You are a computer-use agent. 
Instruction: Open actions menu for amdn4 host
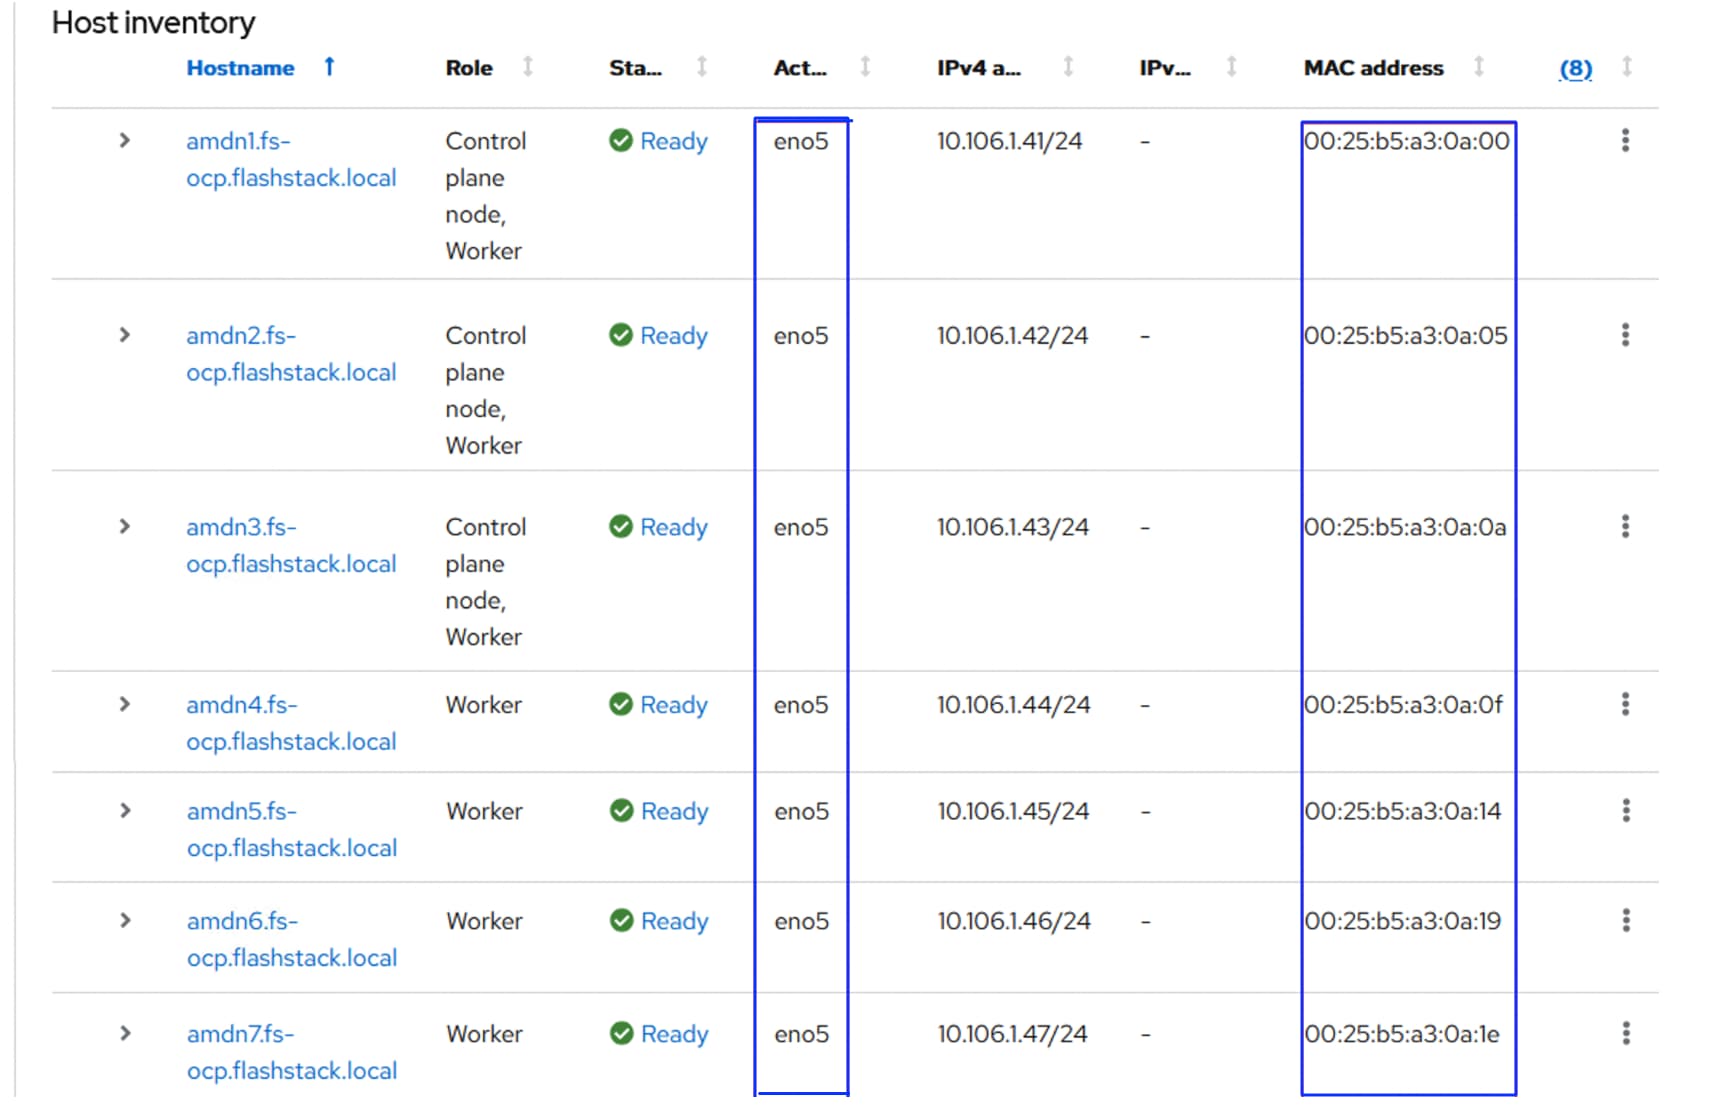click(x=1625, y=705)
